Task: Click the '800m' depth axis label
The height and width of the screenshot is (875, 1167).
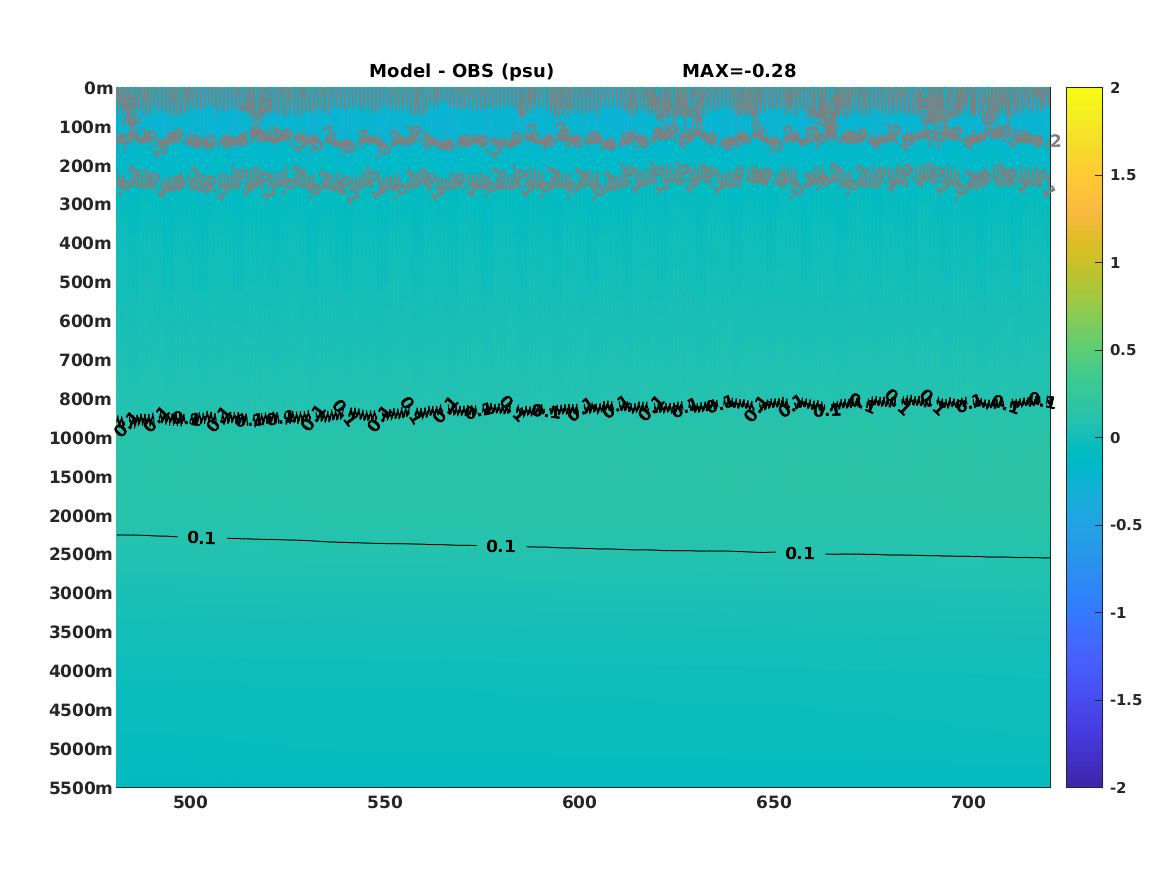Action: (x=86, y=399)
